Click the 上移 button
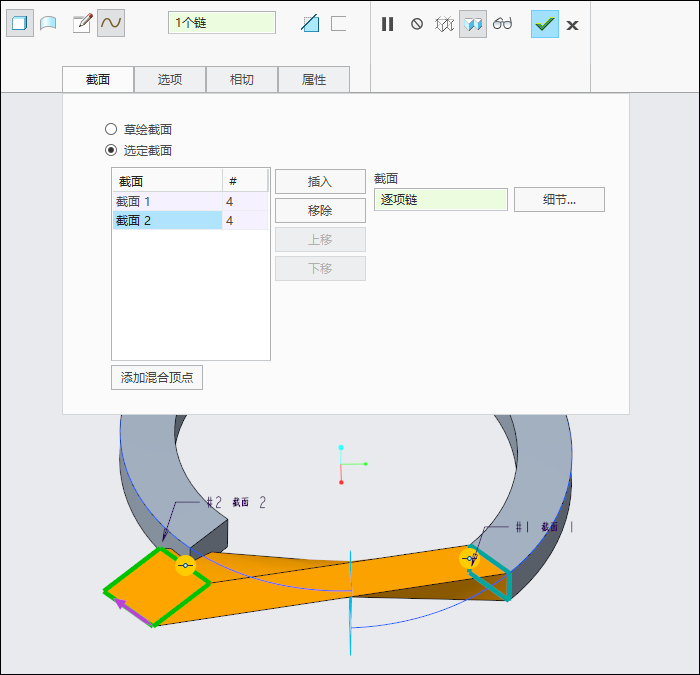 point(320,239)
